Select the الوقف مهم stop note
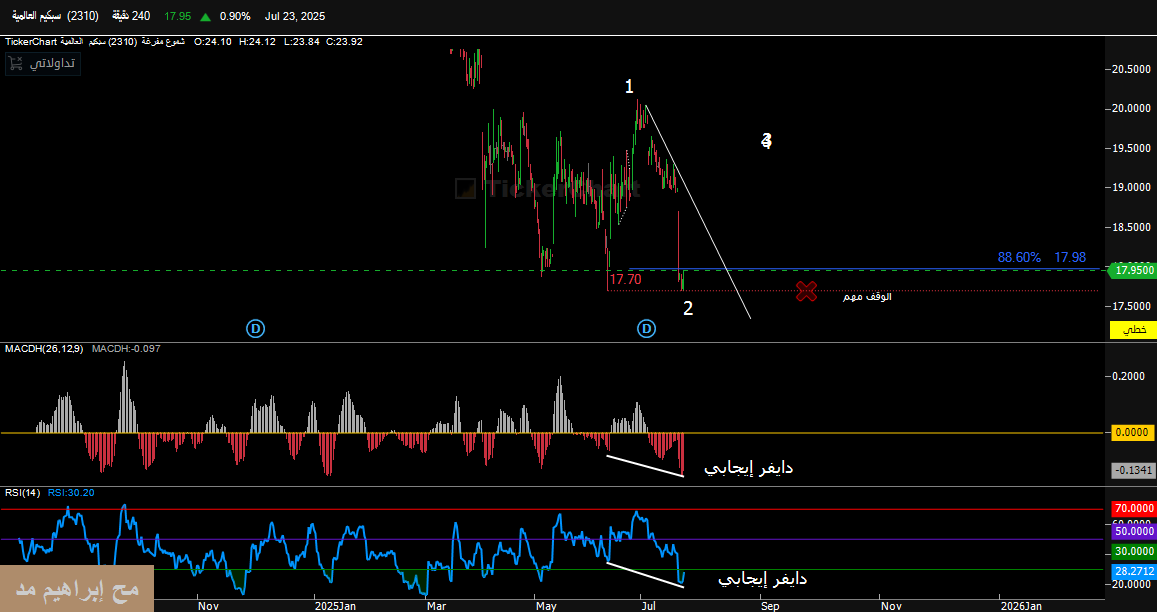 coord(868,297)
